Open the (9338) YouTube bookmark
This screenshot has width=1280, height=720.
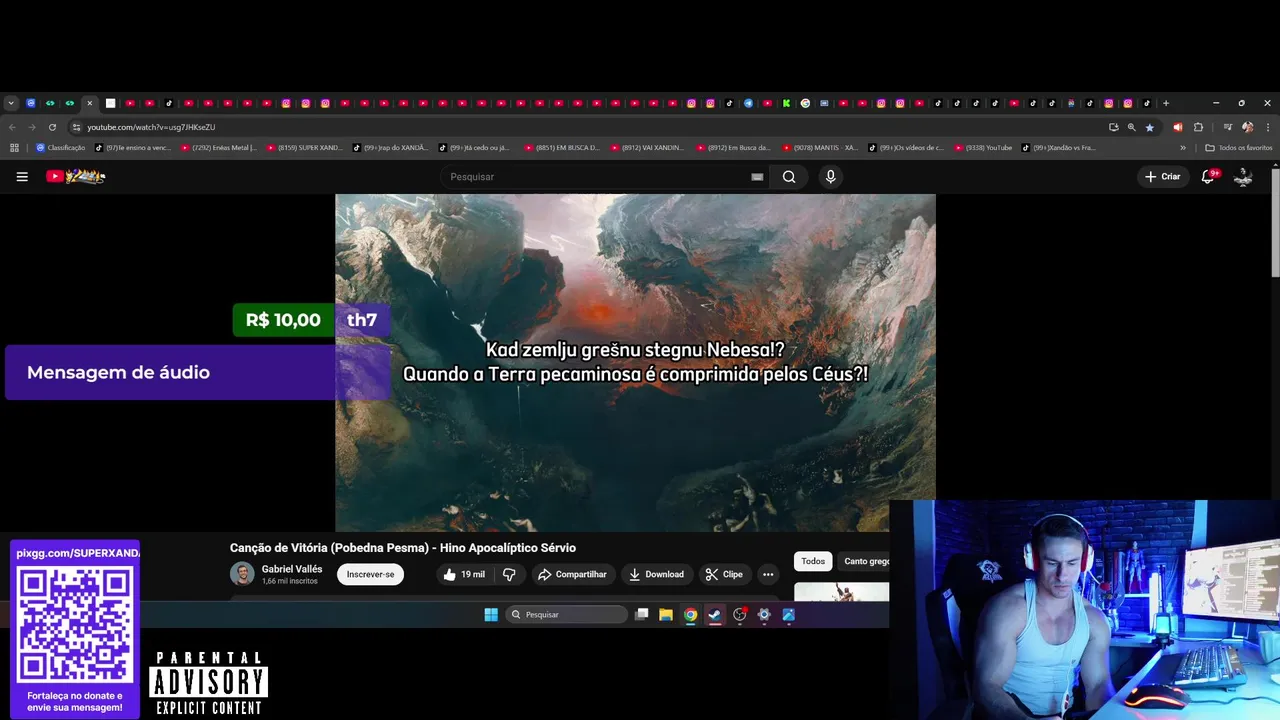click(983, 148)
